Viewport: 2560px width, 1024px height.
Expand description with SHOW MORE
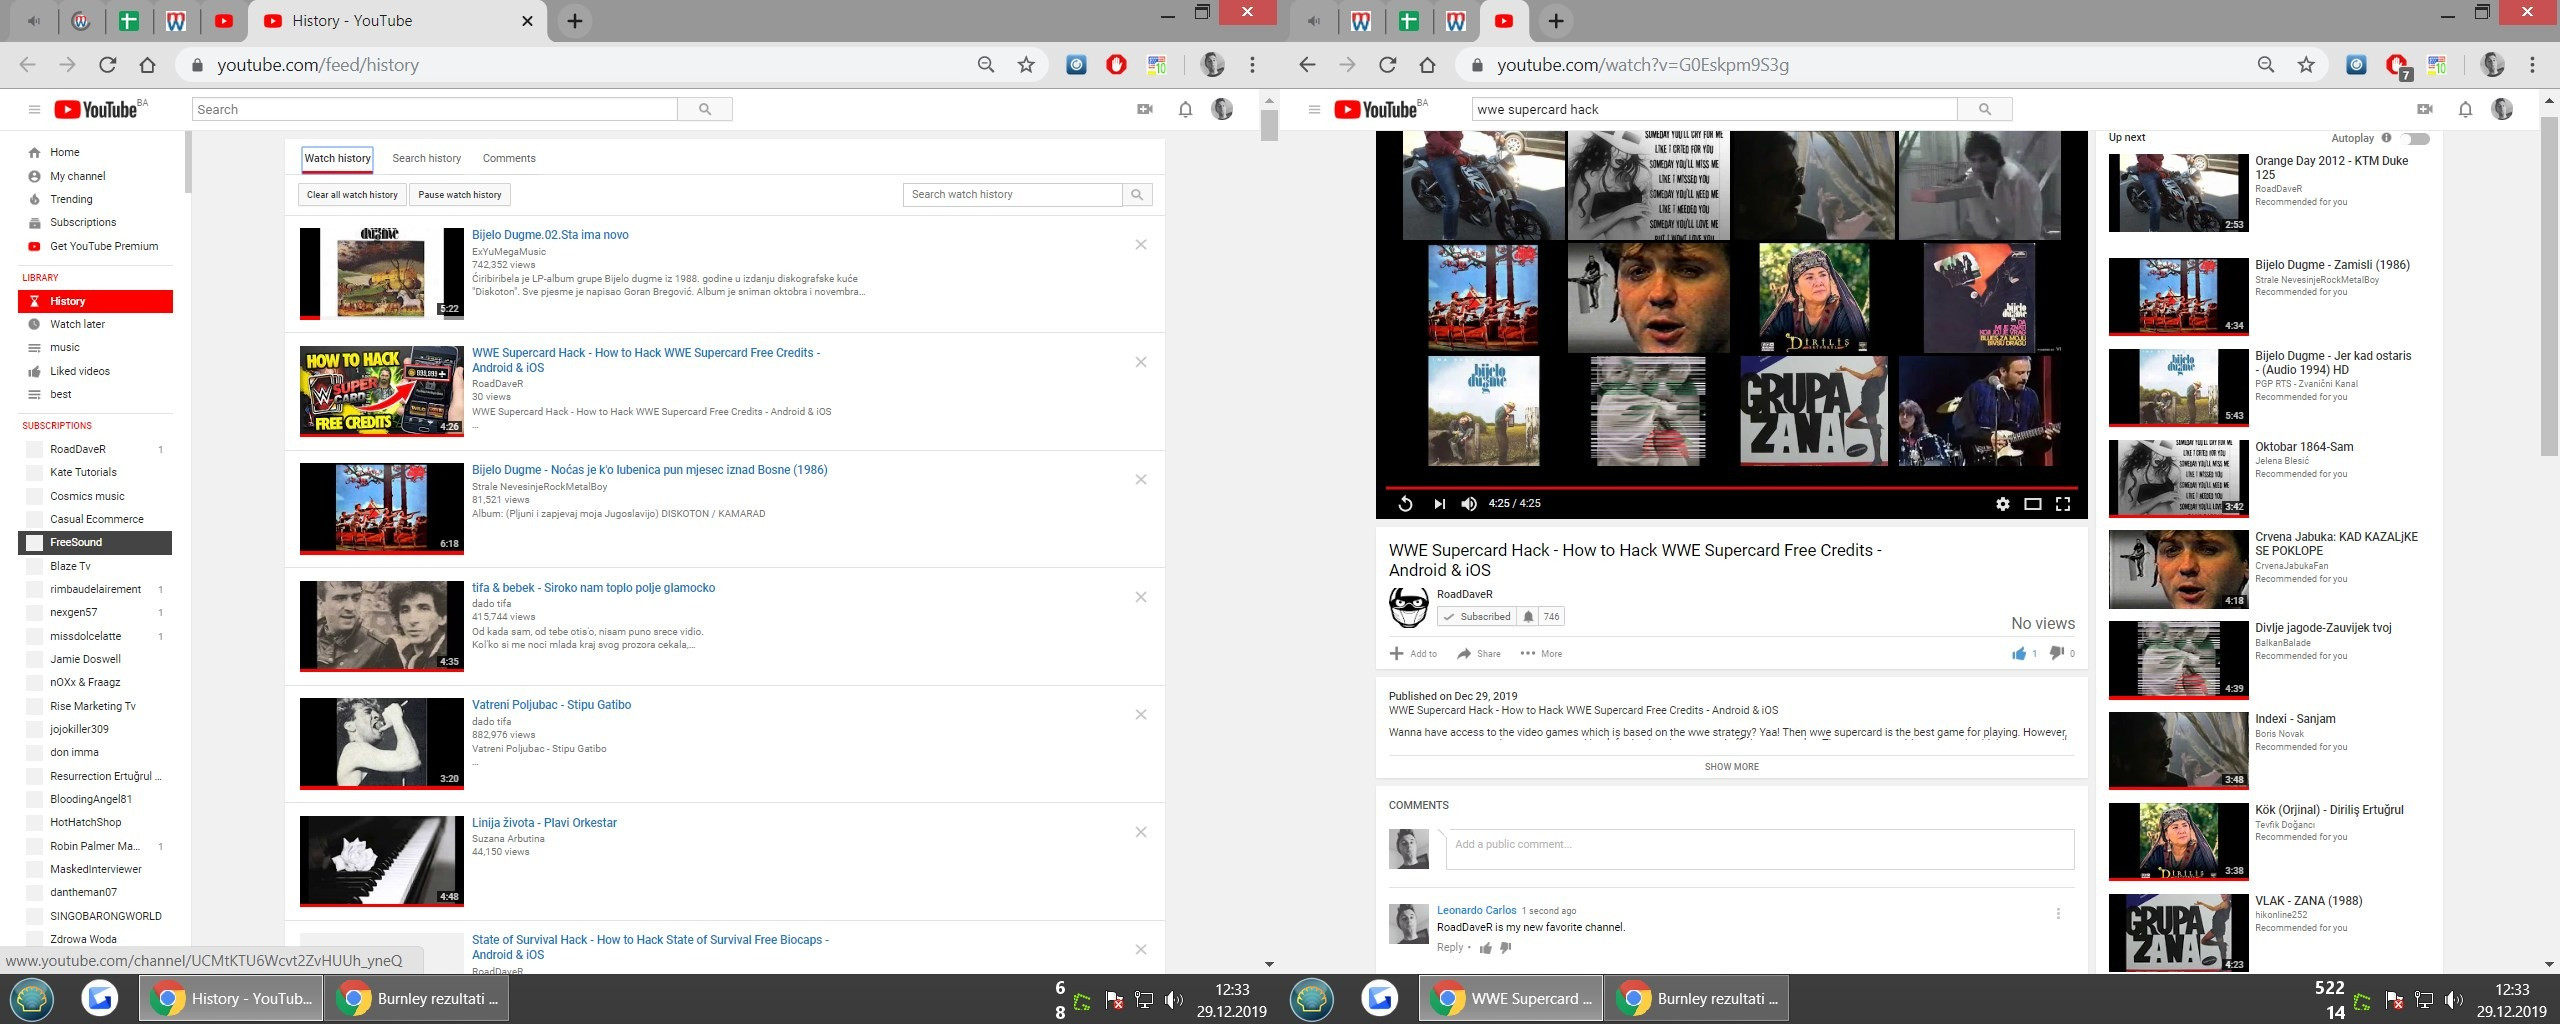(1731, 767)
